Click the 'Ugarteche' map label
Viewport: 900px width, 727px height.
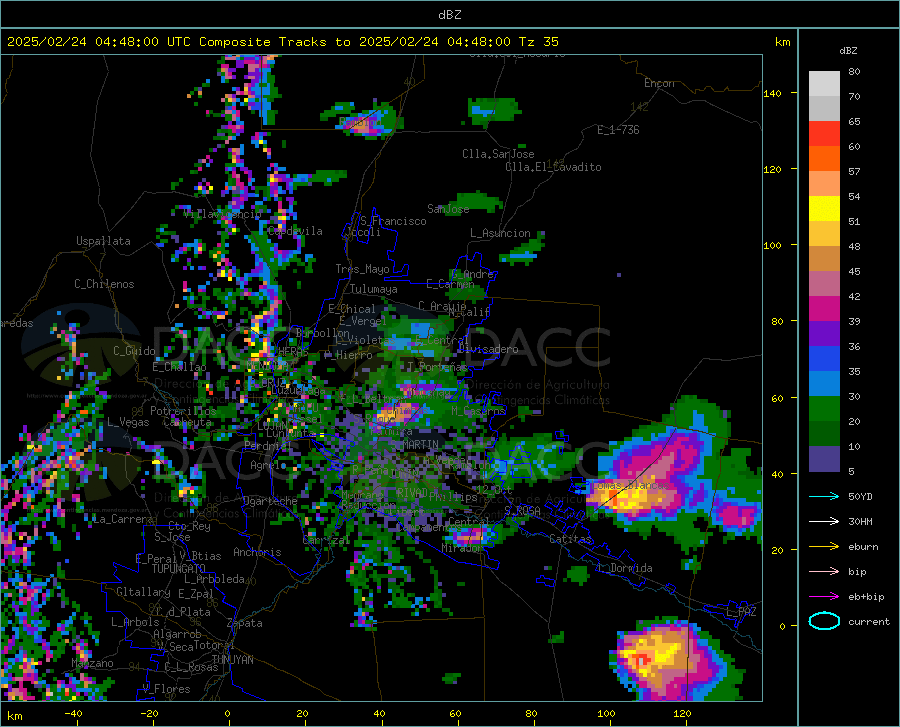(270, 500)
